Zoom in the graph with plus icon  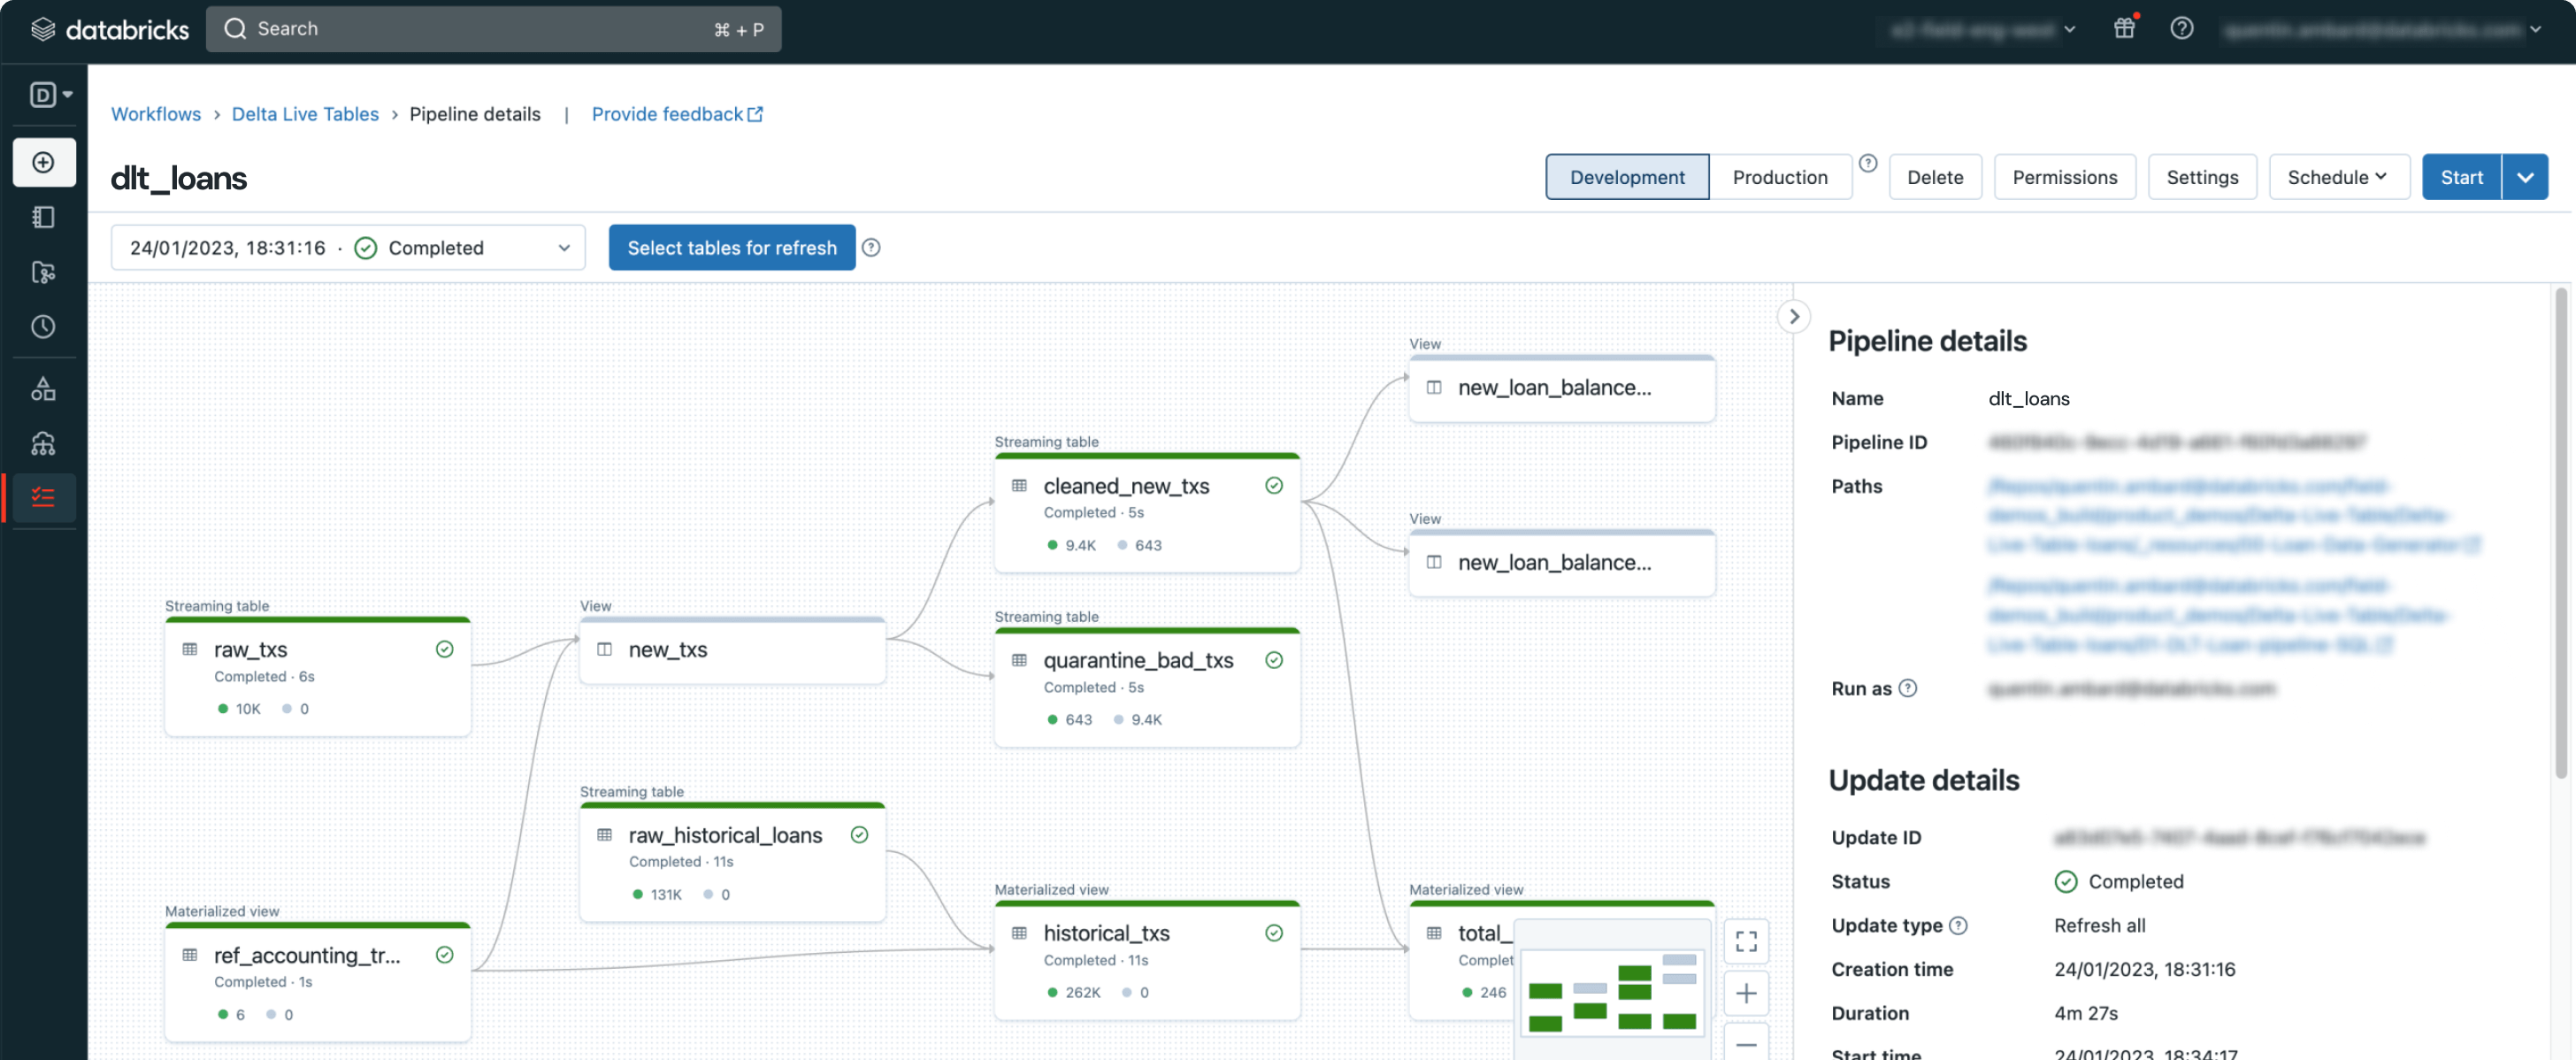pos(1746,993)
